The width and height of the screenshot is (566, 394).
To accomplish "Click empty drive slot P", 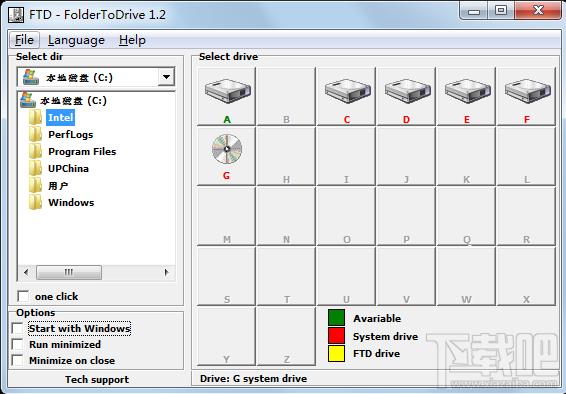I will tap(406, 216).
